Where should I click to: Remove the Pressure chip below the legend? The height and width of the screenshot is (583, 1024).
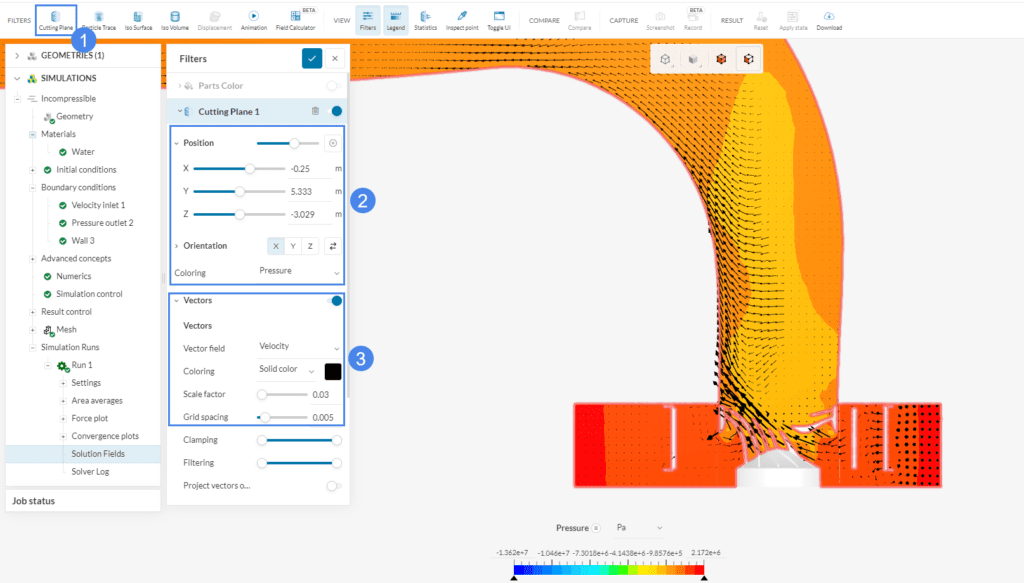pyautogui.click(x=596, y=527)
